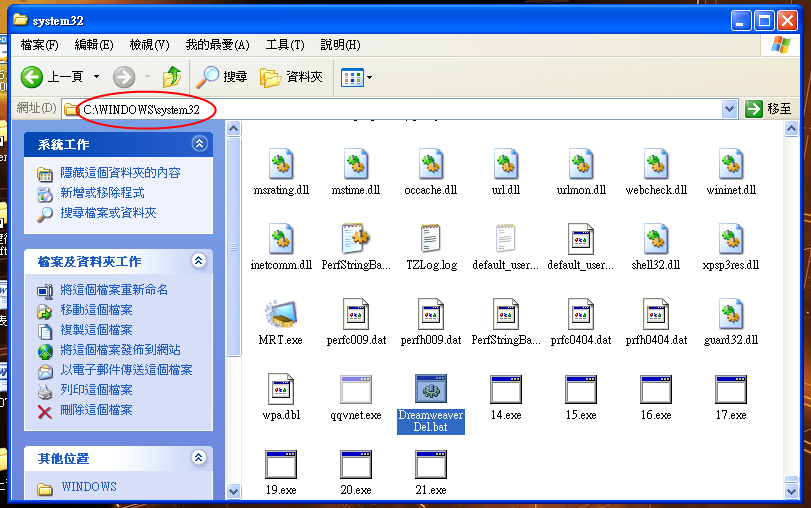The image size is (811, 508).
Task: Select the 15.exe file icon
Action: pyautogui.click(x=581, y=389)
